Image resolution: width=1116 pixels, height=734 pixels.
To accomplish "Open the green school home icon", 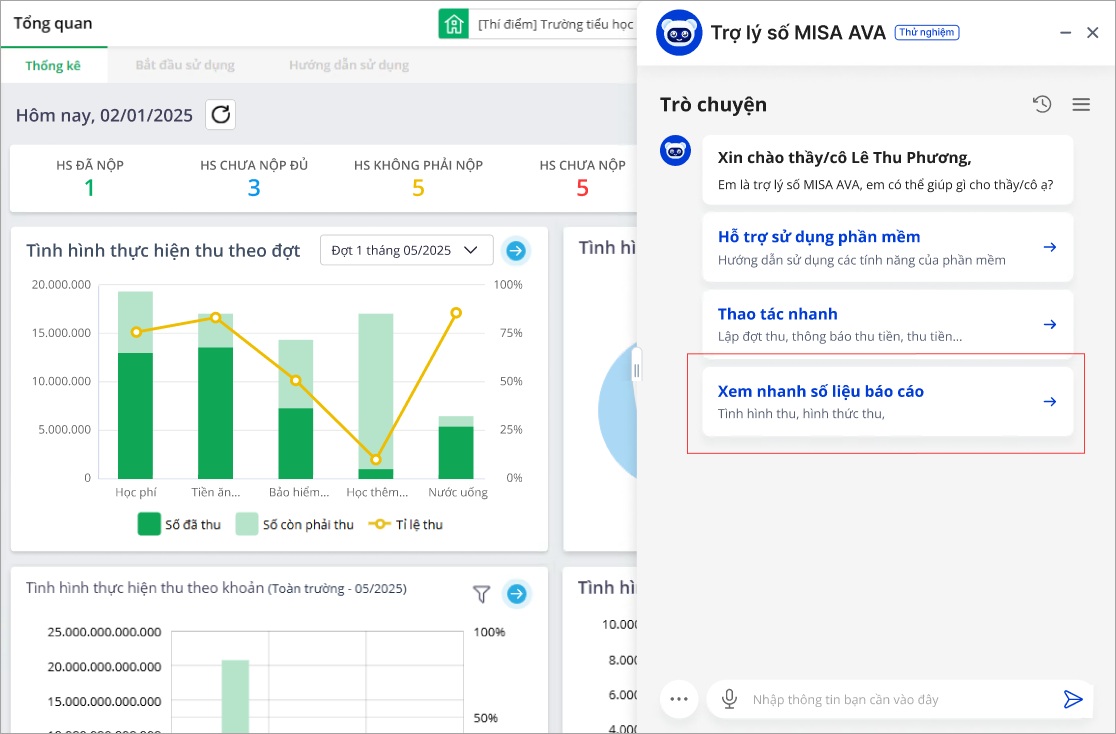I will point(453,24).
